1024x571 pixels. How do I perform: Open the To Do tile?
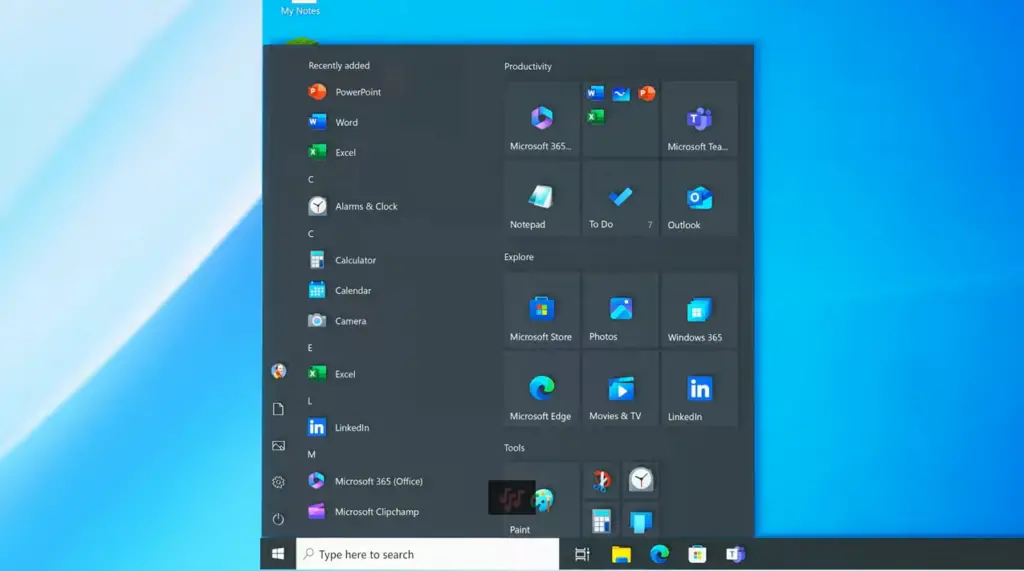tap(620, 199)
